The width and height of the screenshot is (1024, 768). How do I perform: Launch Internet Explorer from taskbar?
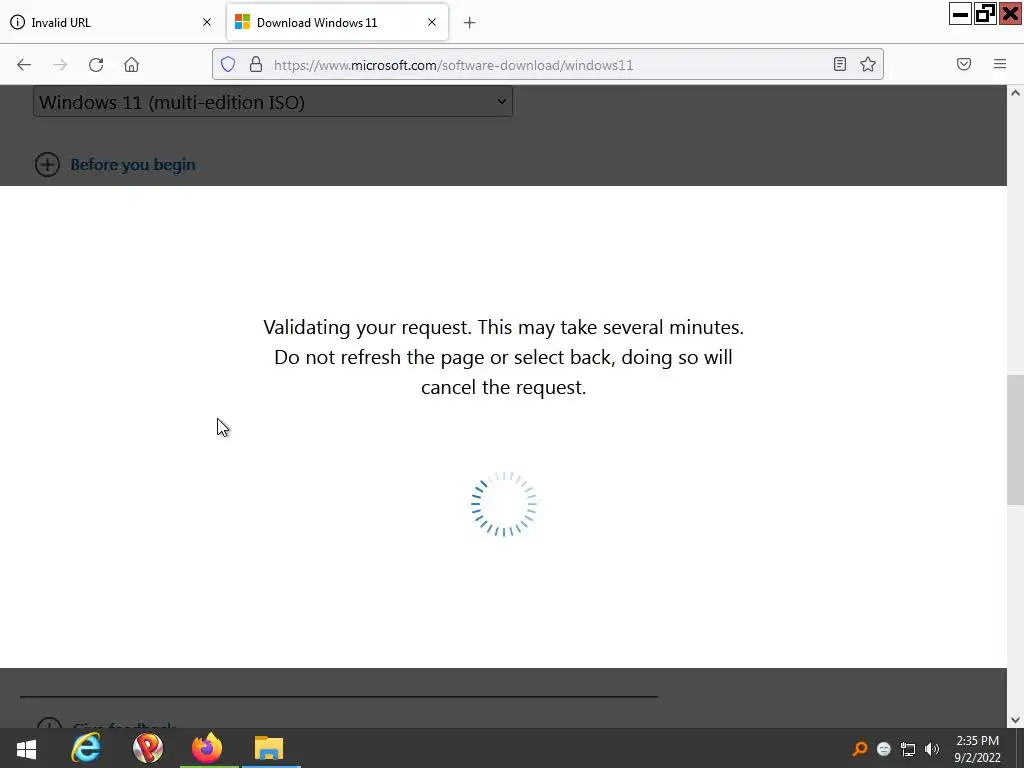click(x=86, y=748)
